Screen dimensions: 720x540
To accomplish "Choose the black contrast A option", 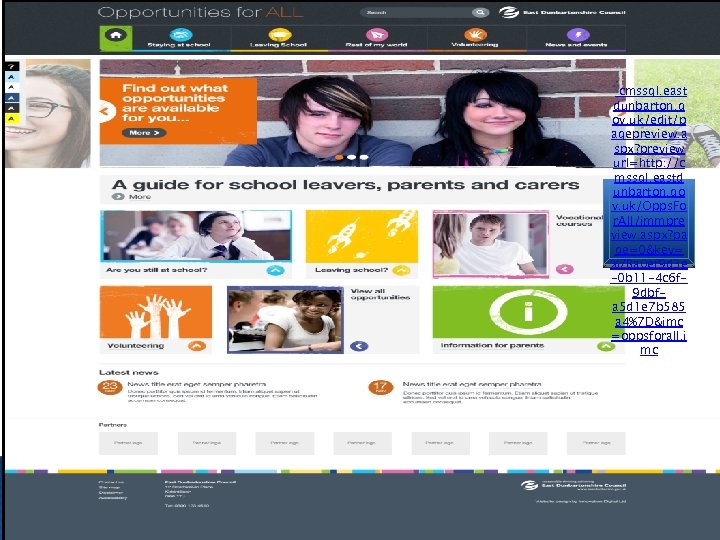I will click(12, 108).
